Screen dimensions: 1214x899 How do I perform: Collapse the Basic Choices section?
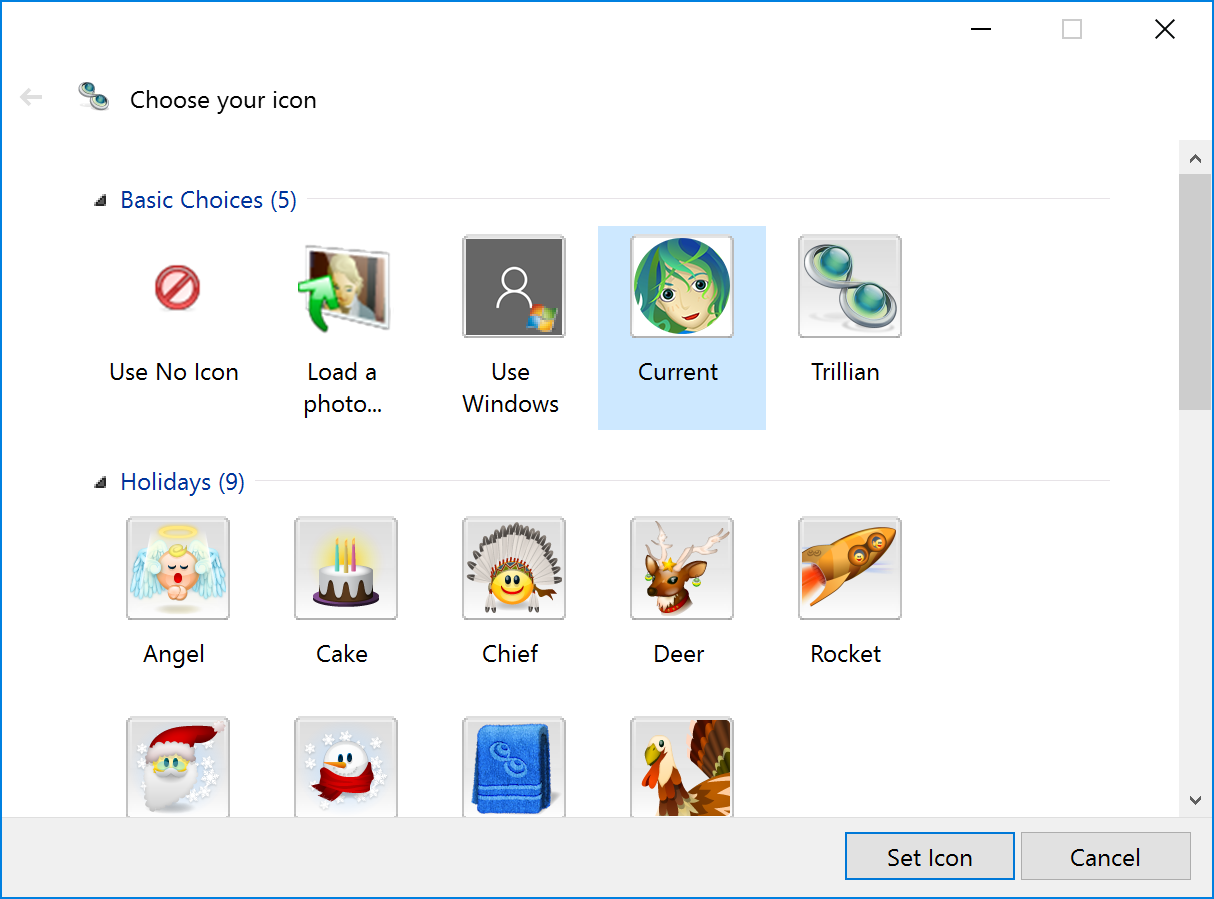[x=99, y=199]
